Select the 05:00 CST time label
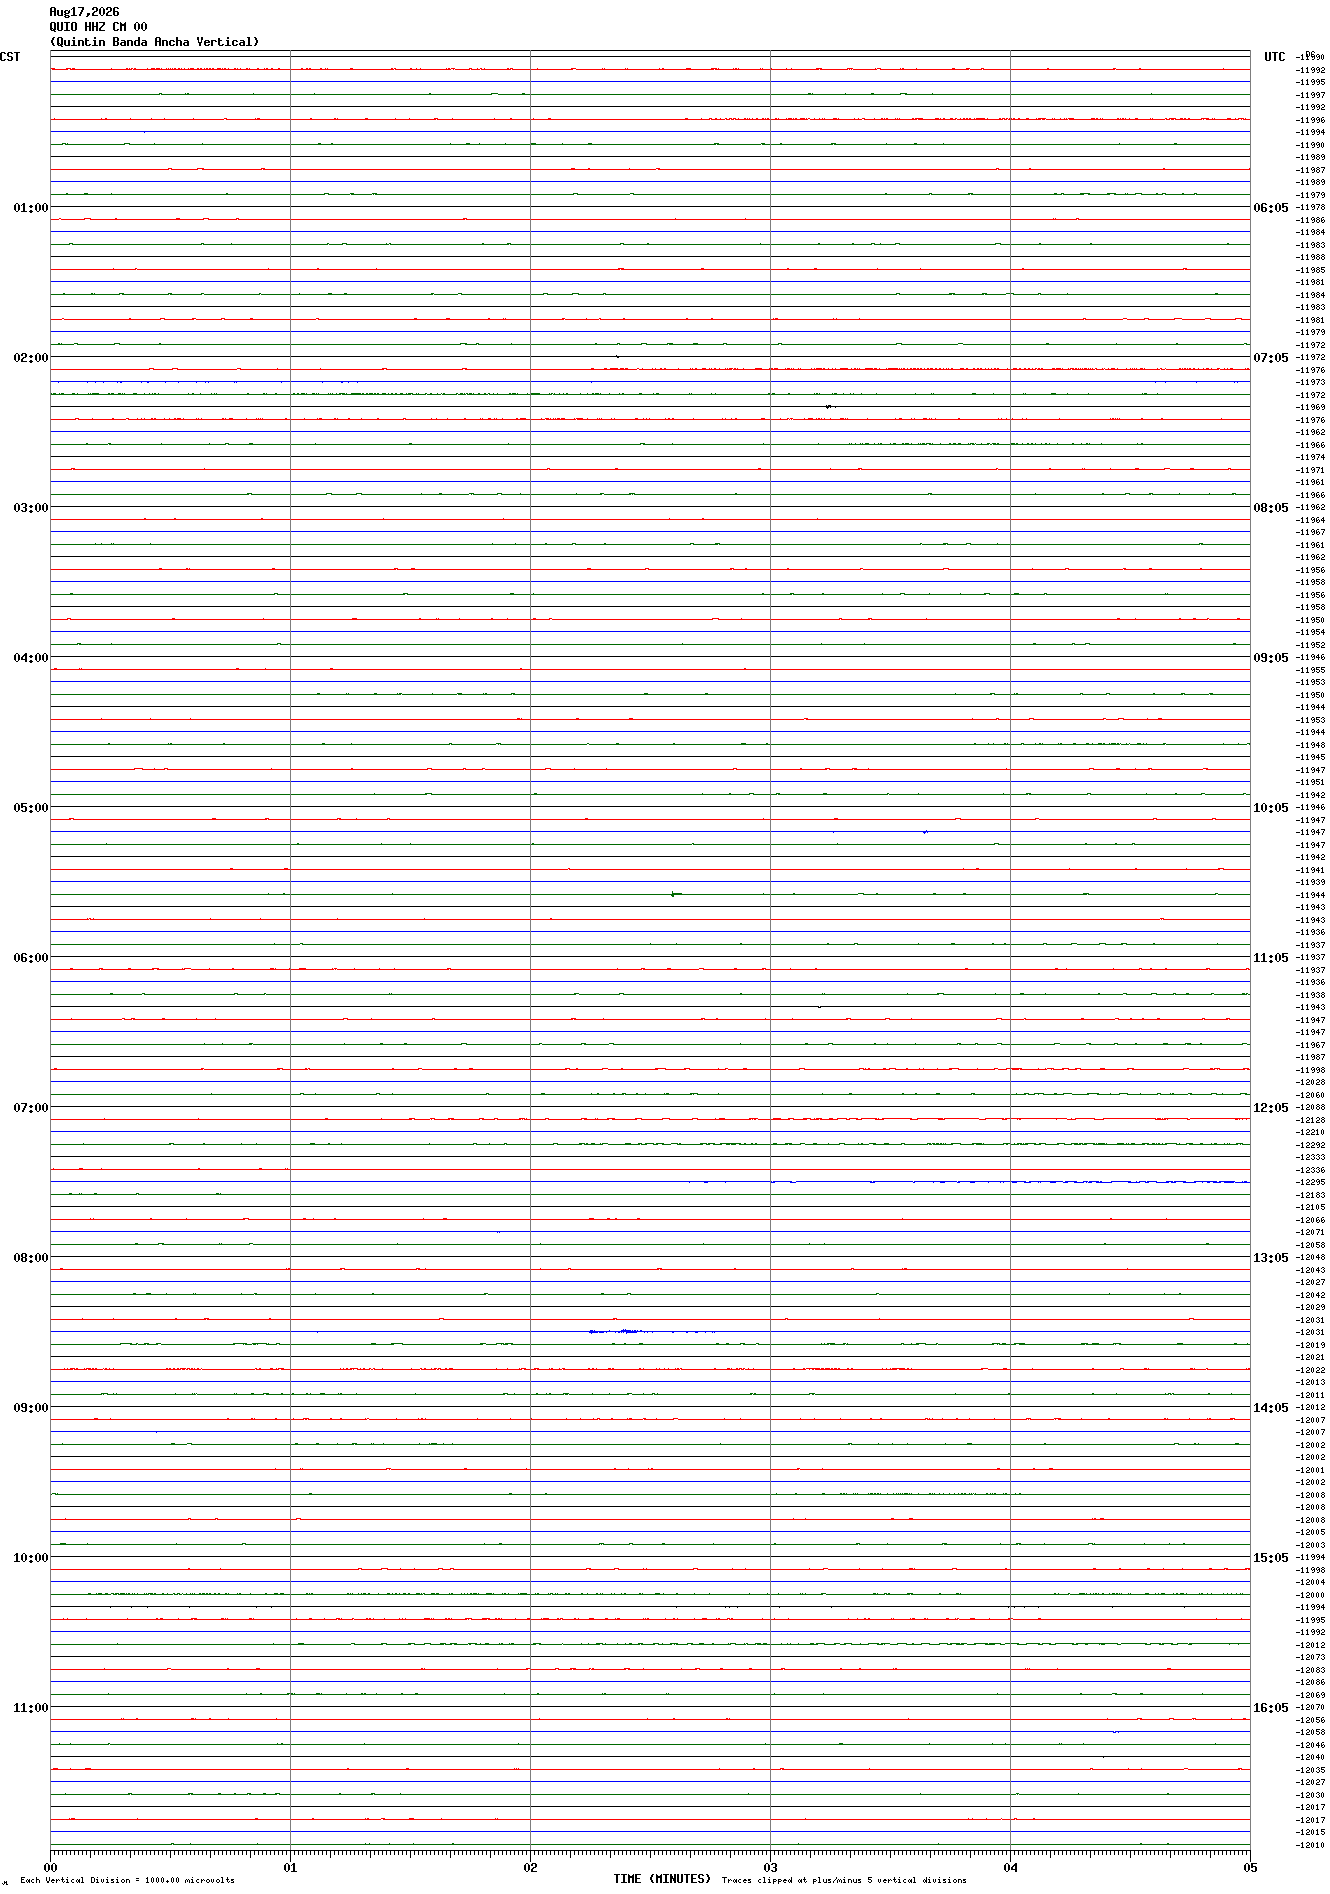The height and width of the screenshot is (1894, 1330). point(31,808)
